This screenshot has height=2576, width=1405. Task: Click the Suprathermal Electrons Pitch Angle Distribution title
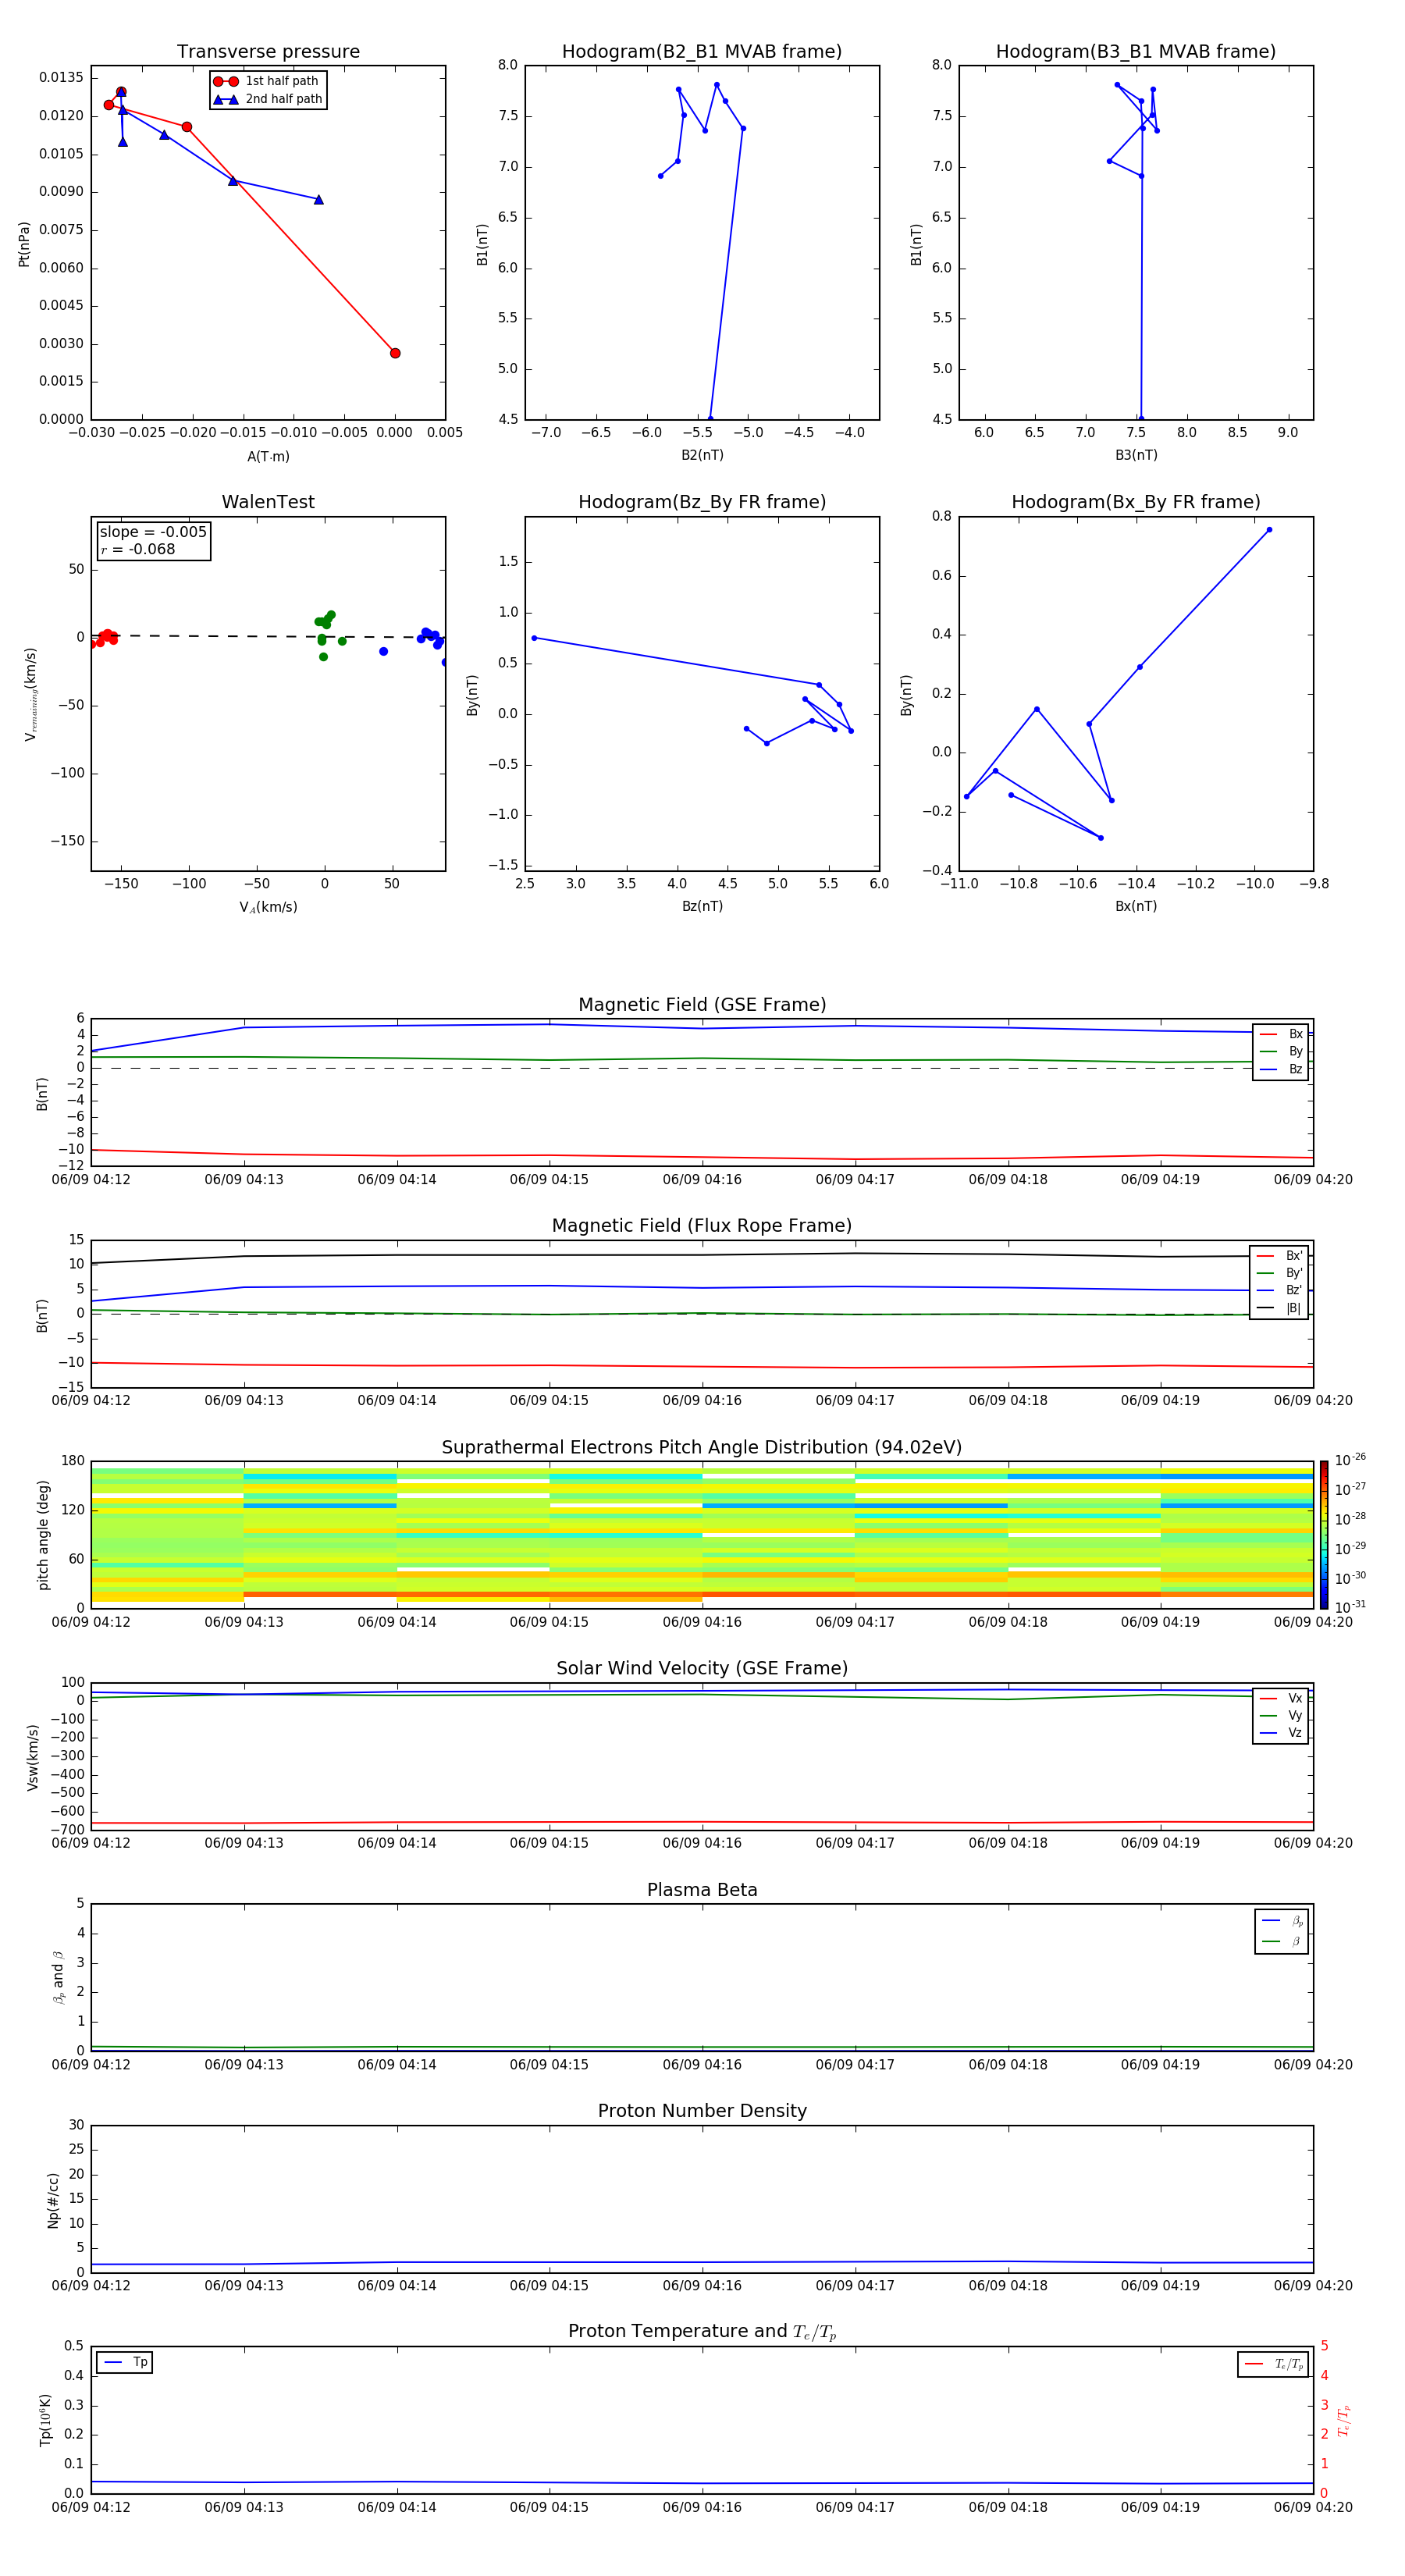(702, 1447)
